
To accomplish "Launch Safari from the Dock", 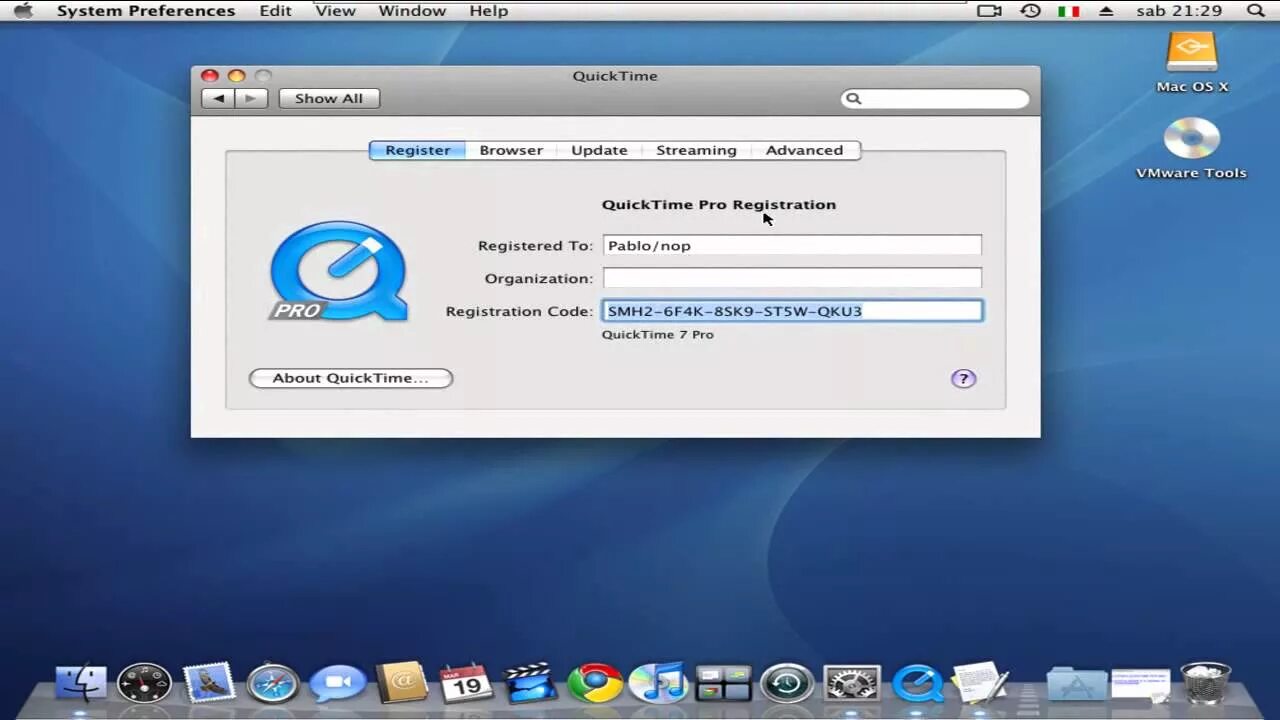I will (x=273, y=683).
